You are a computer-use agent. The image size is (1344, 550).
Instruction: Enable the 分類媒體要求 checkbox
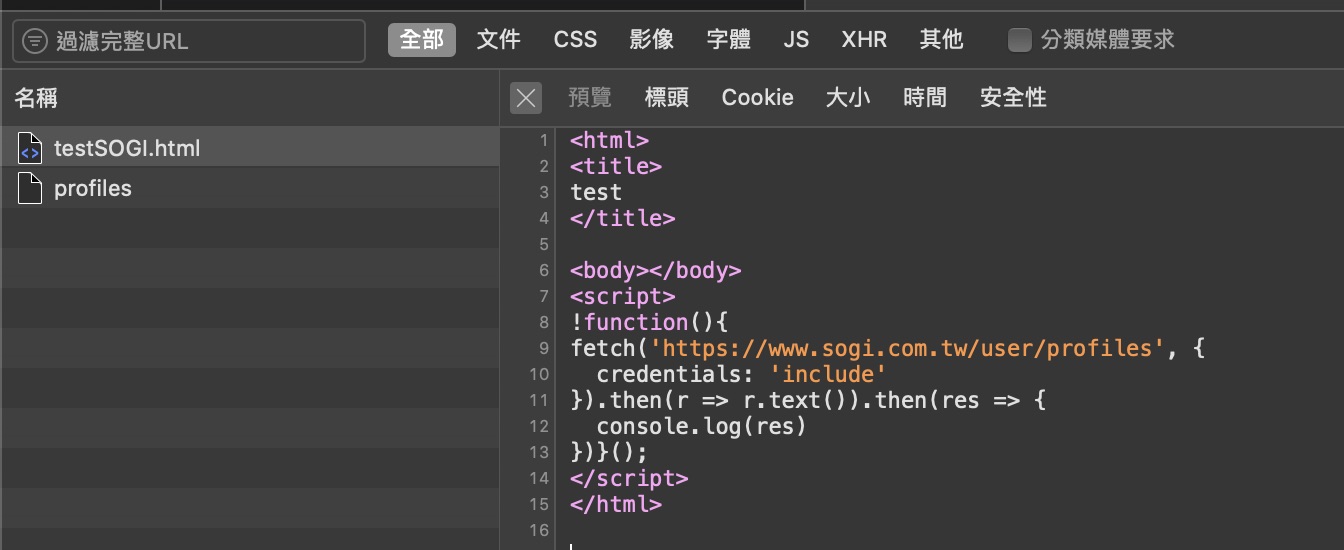[x=1019, y=40]
